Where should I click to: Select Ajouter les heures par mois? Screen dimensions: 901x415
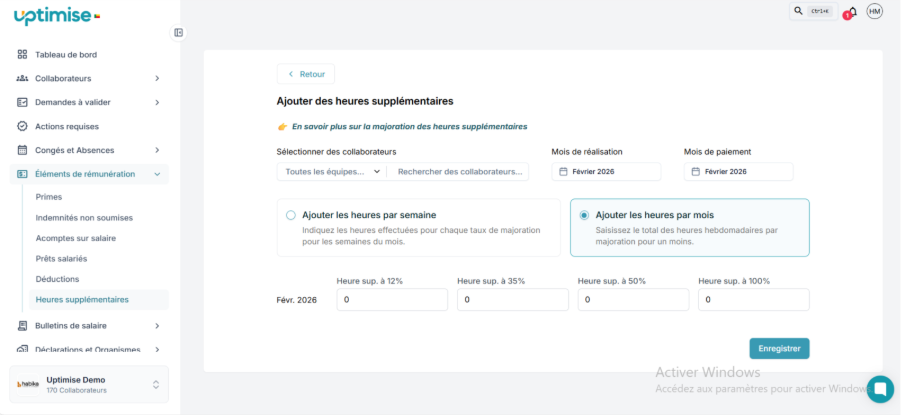click(x=584, y=215)
